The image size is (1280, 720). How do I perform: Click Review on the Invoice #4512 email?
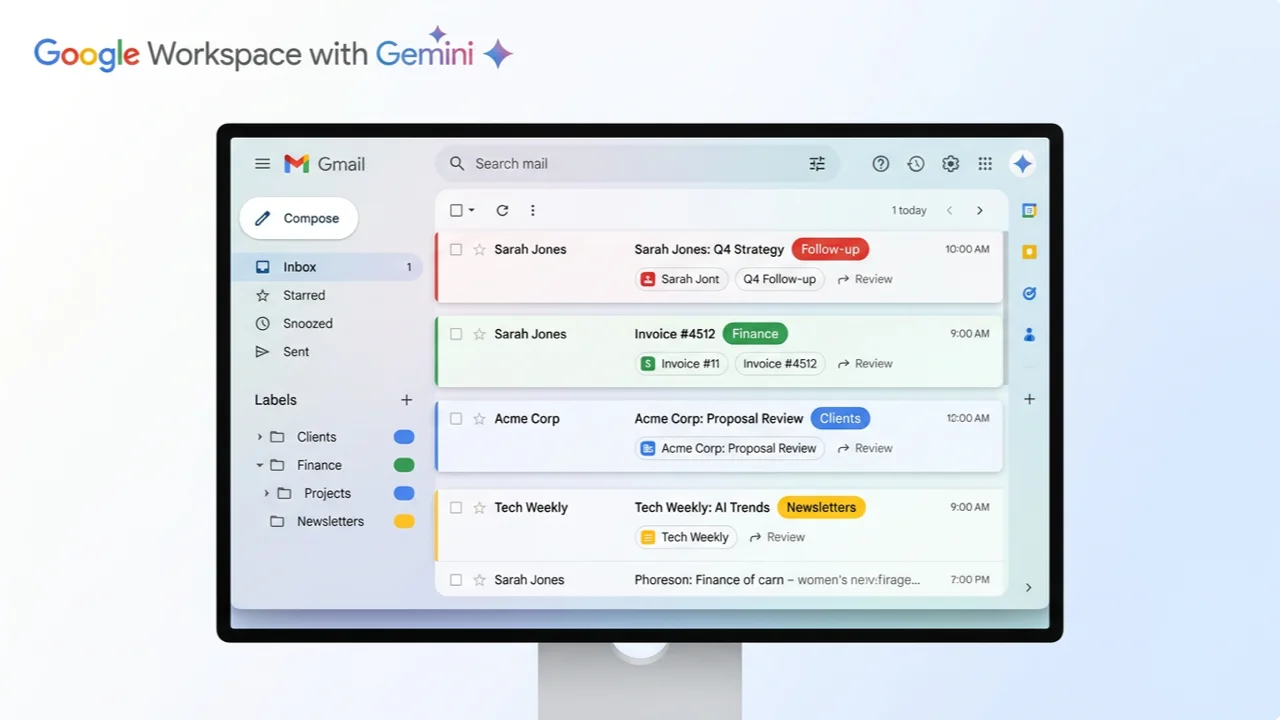tap(865, 364)
